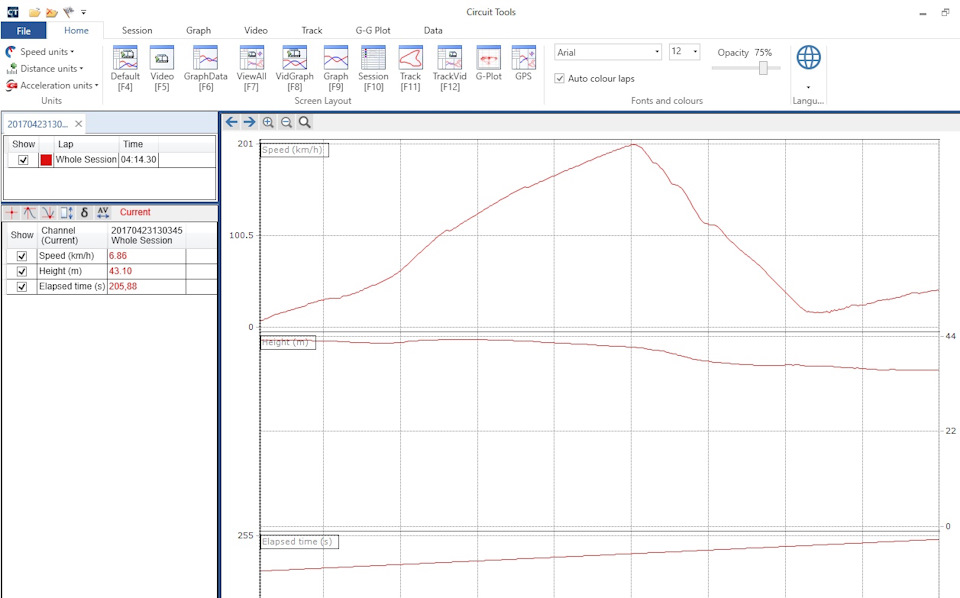Select the GraphData [F6] screen layout
960x598 pixels.
(206, 68)
